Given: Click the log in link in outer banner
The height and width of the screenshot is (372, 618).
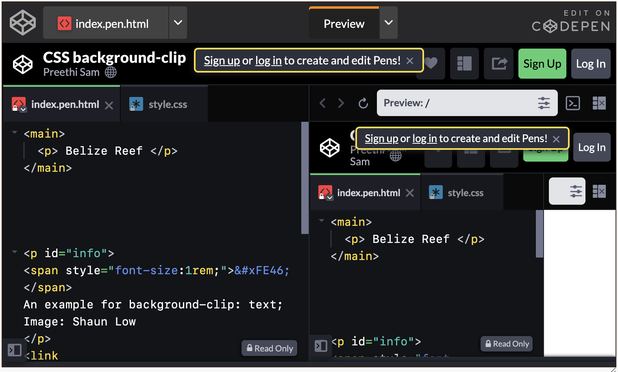Looking at the screenshot, I should [x=268, y=60].
